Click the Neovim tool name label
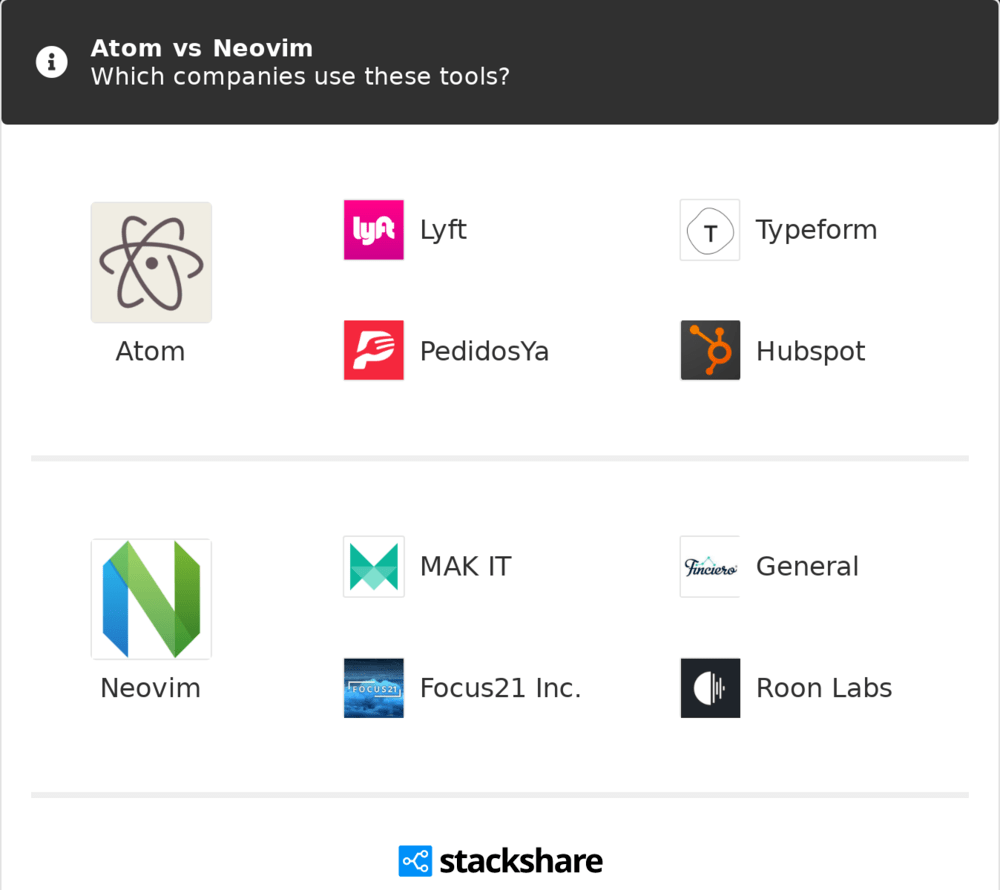Image resolution: width=1000 pixels, height=890 pixels. [x=150, y=688]
